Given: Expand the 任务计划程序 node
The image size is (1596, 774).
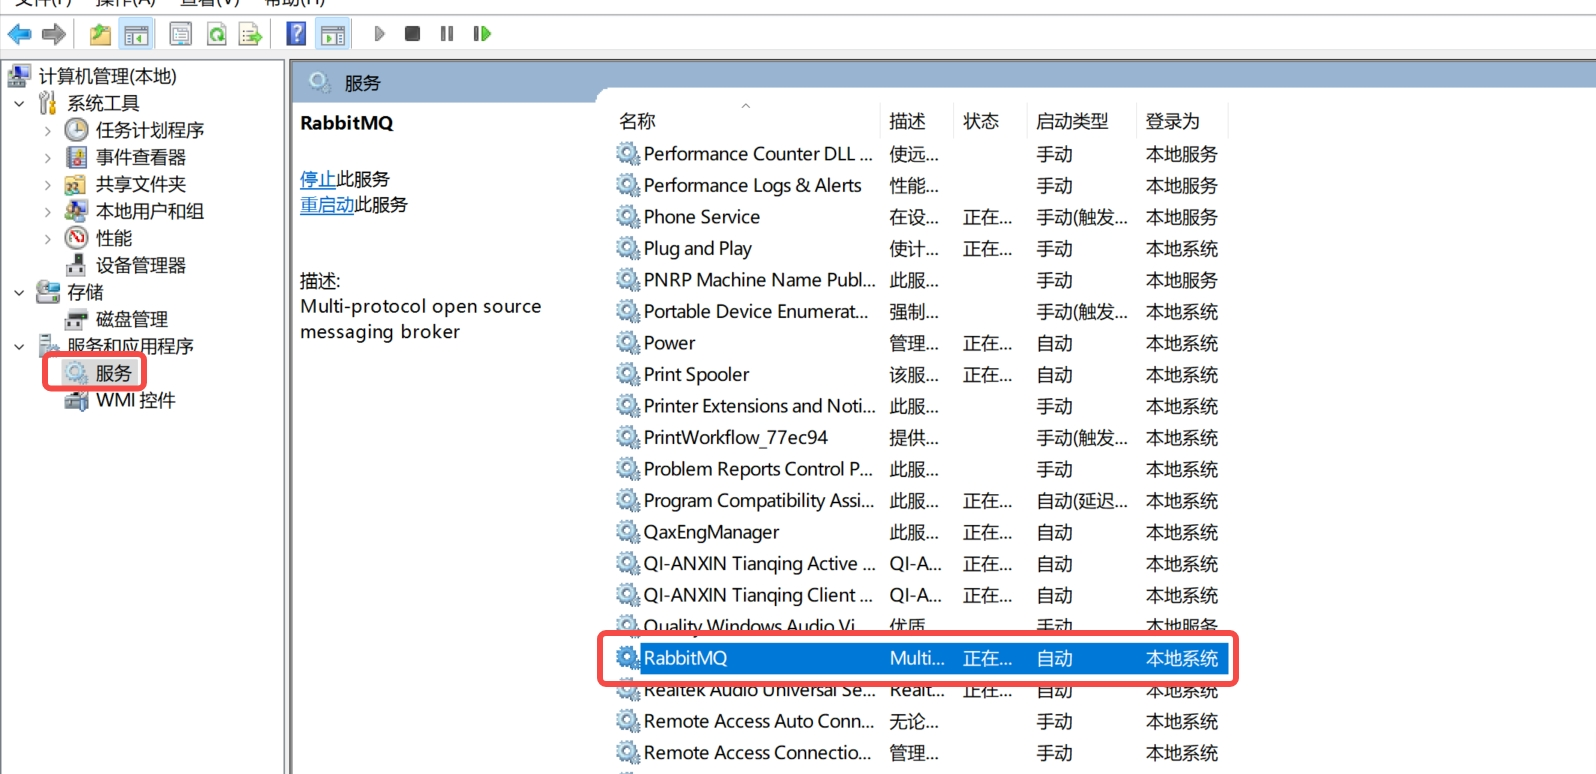Looking at the screenshot, I should [47, 130].
